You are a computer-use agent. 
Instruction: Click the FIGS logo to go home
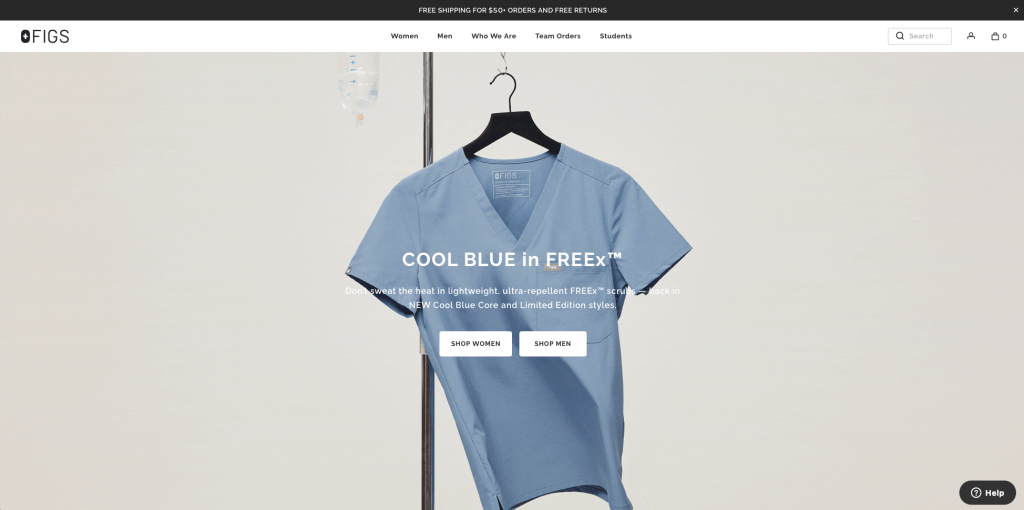tap(45, 37)
